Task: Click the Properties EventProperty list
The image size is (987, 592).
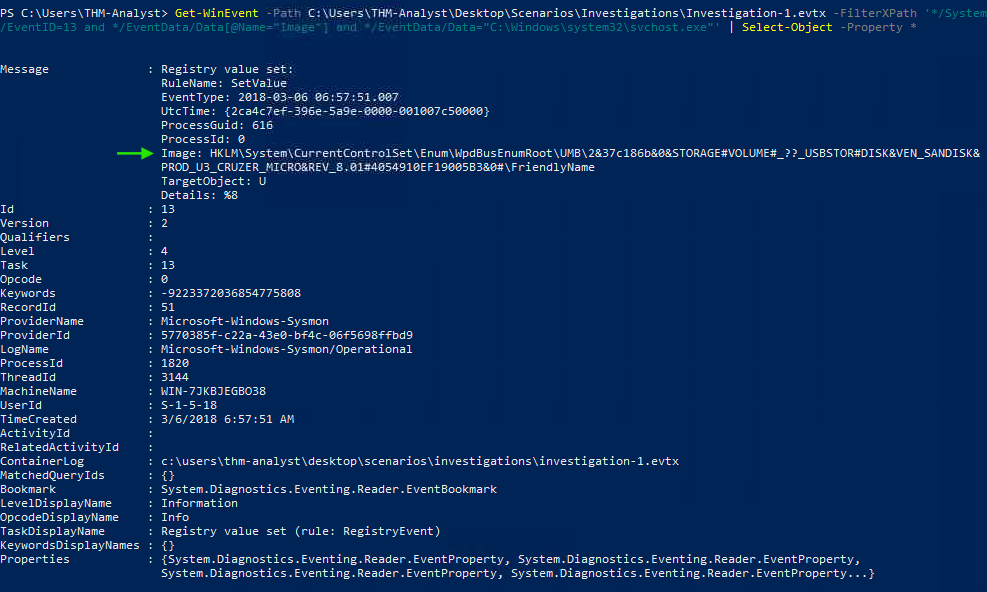Action: [x=517, y=566]
